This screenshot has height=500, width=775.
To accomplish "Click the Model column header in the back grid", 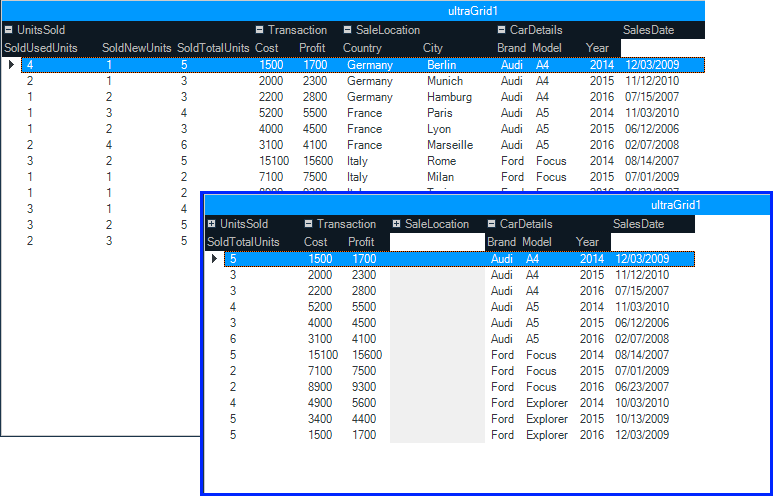I will [x=547, y=48].
